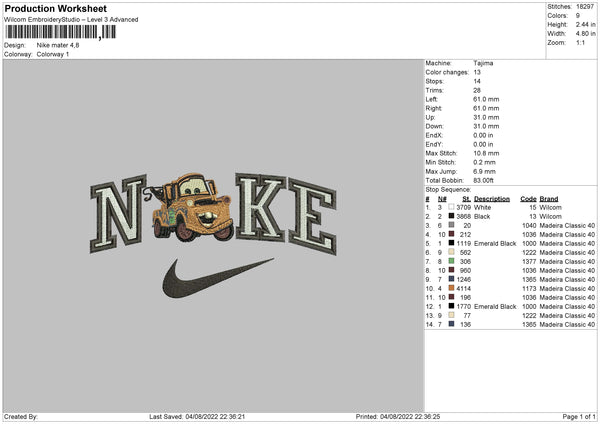Screen dimensions: 600x424
Task: Click the 'Page 1 of 1' footer text
Action: 579,416
